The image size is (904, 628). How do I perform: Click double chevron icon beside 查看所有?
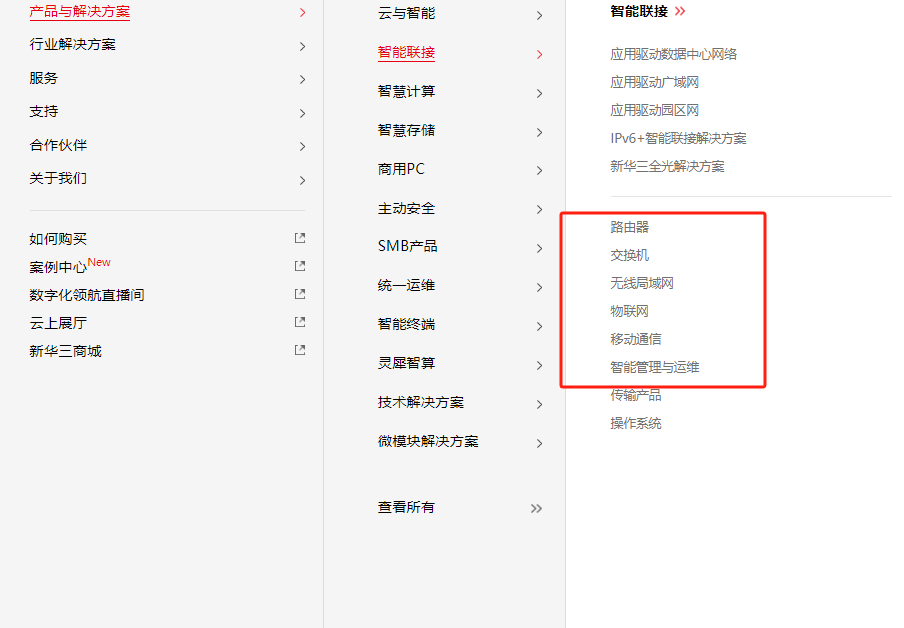(x=536, y=508)
